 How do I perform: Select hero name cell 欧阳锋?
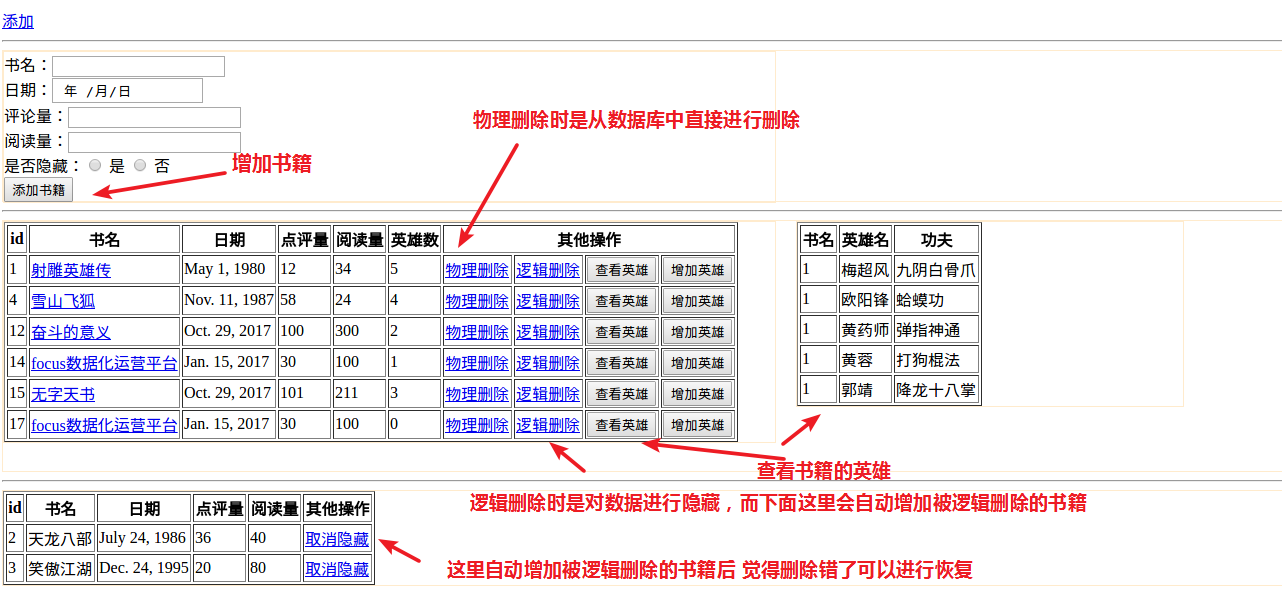865,300
